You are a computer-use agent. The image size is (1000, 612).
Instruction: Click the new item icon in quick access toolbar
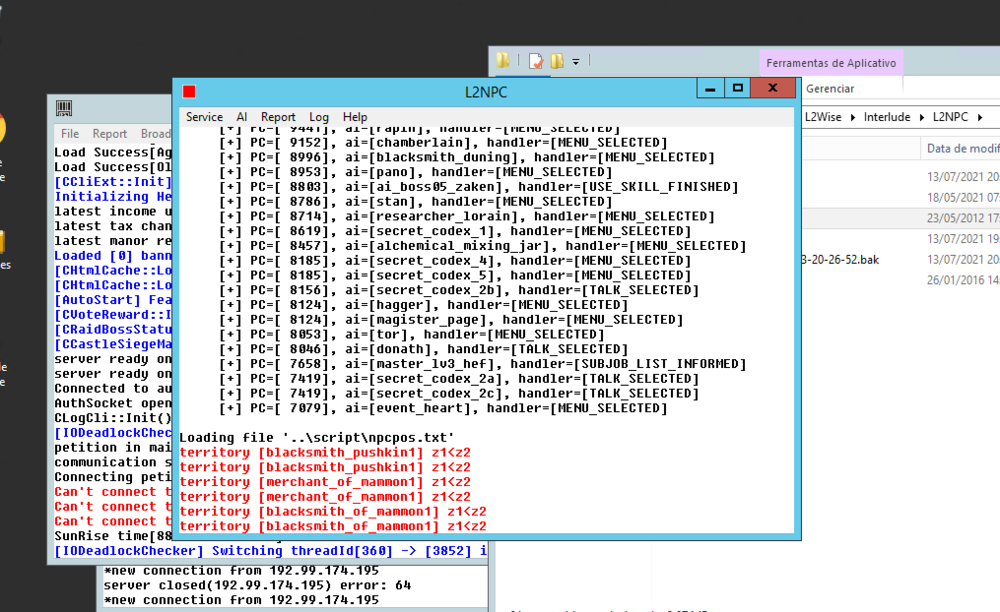(535, 60)
